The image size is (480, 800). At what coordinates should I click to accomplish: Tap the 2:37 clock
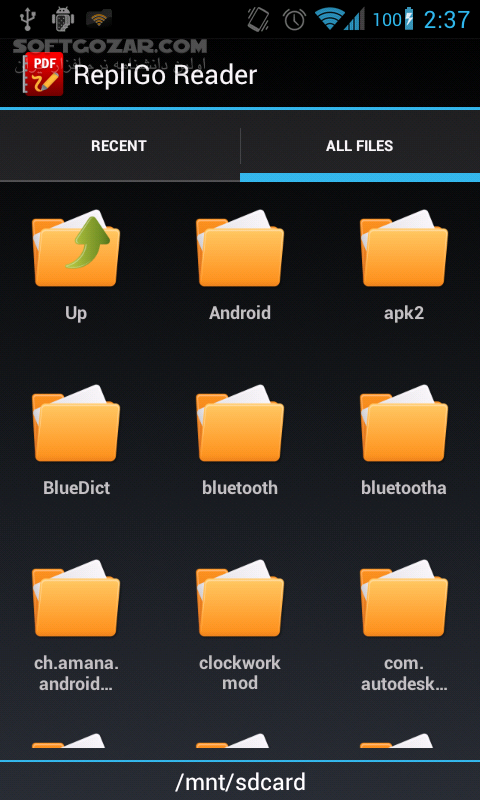tap(446, 20)
